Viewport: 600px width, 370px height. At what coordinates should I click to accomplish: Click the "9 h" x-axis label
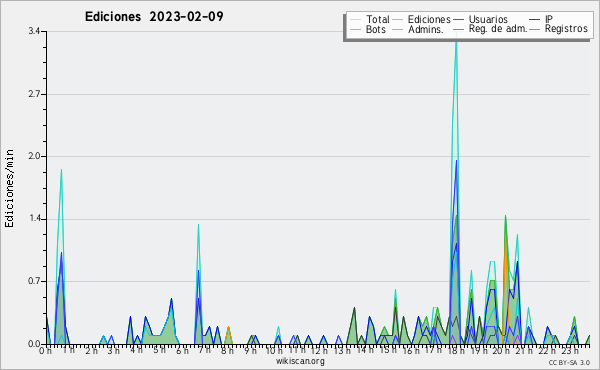250,351
